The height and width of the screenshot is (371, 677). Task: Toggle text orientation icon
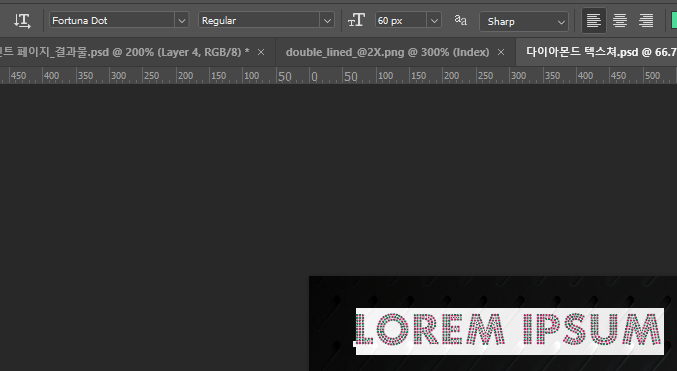[22, 21]
